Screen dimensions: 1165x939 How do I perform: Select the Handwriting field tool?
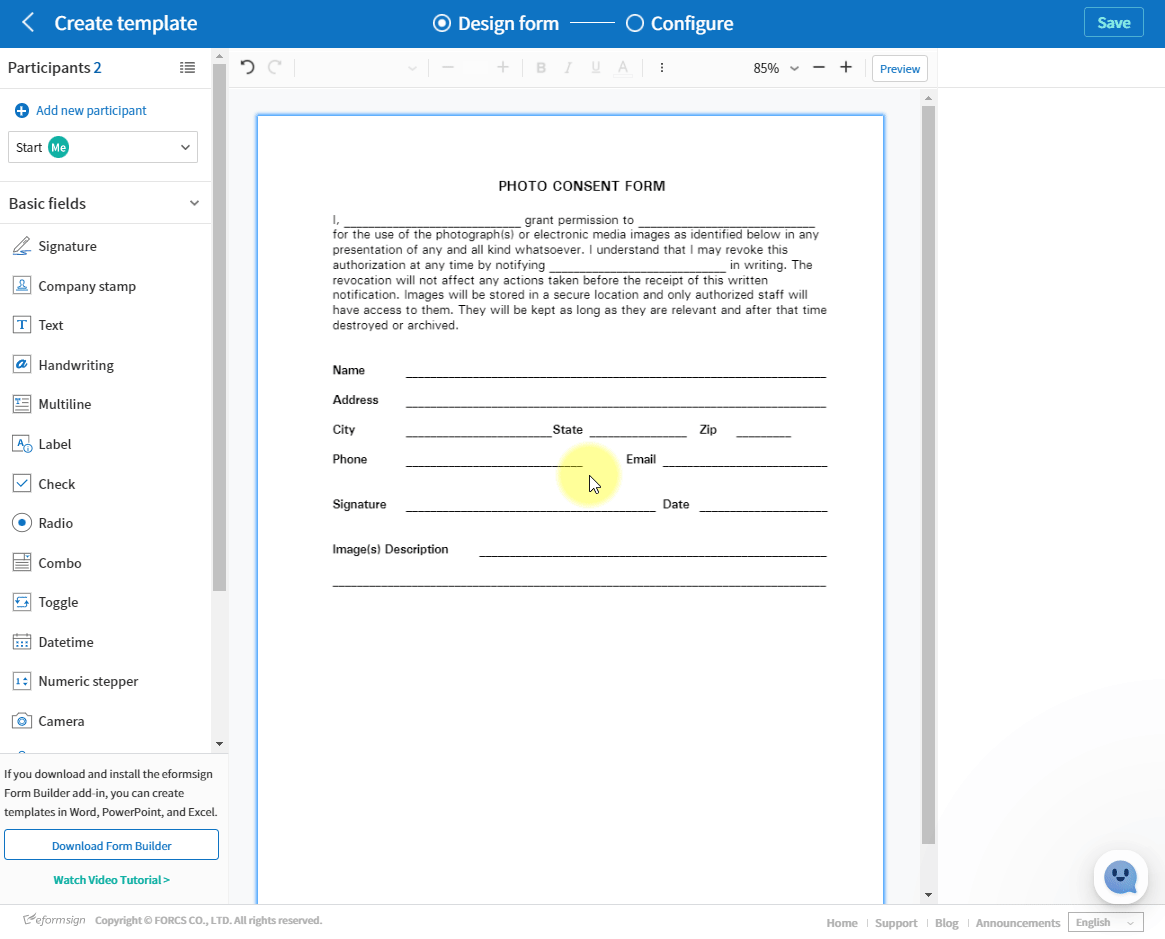(x=75, y=364)
